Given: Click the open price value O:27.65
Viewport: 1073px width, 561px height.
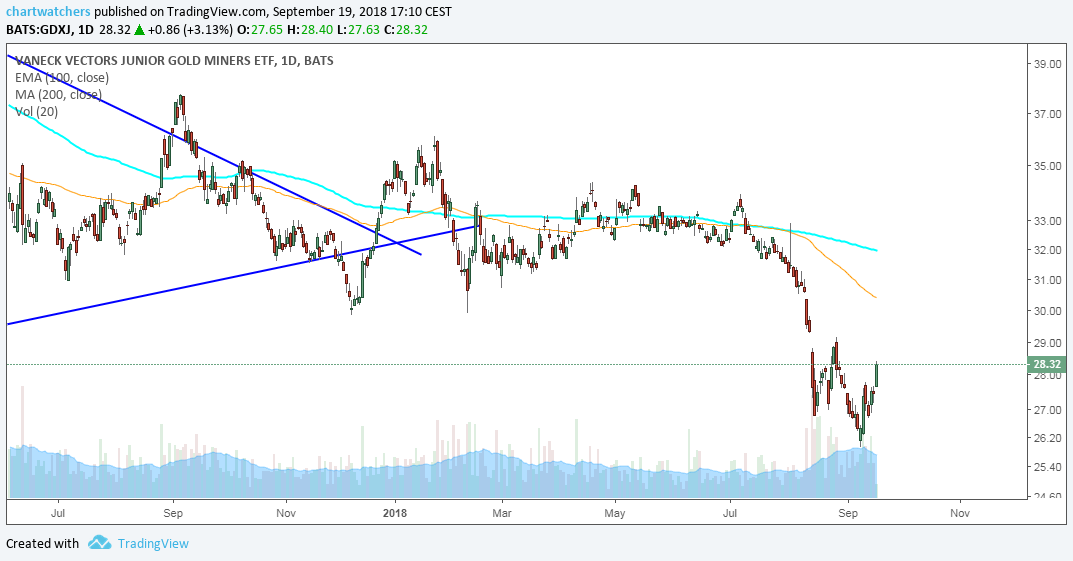Looking at the screenshot, I should coord(261,29).
